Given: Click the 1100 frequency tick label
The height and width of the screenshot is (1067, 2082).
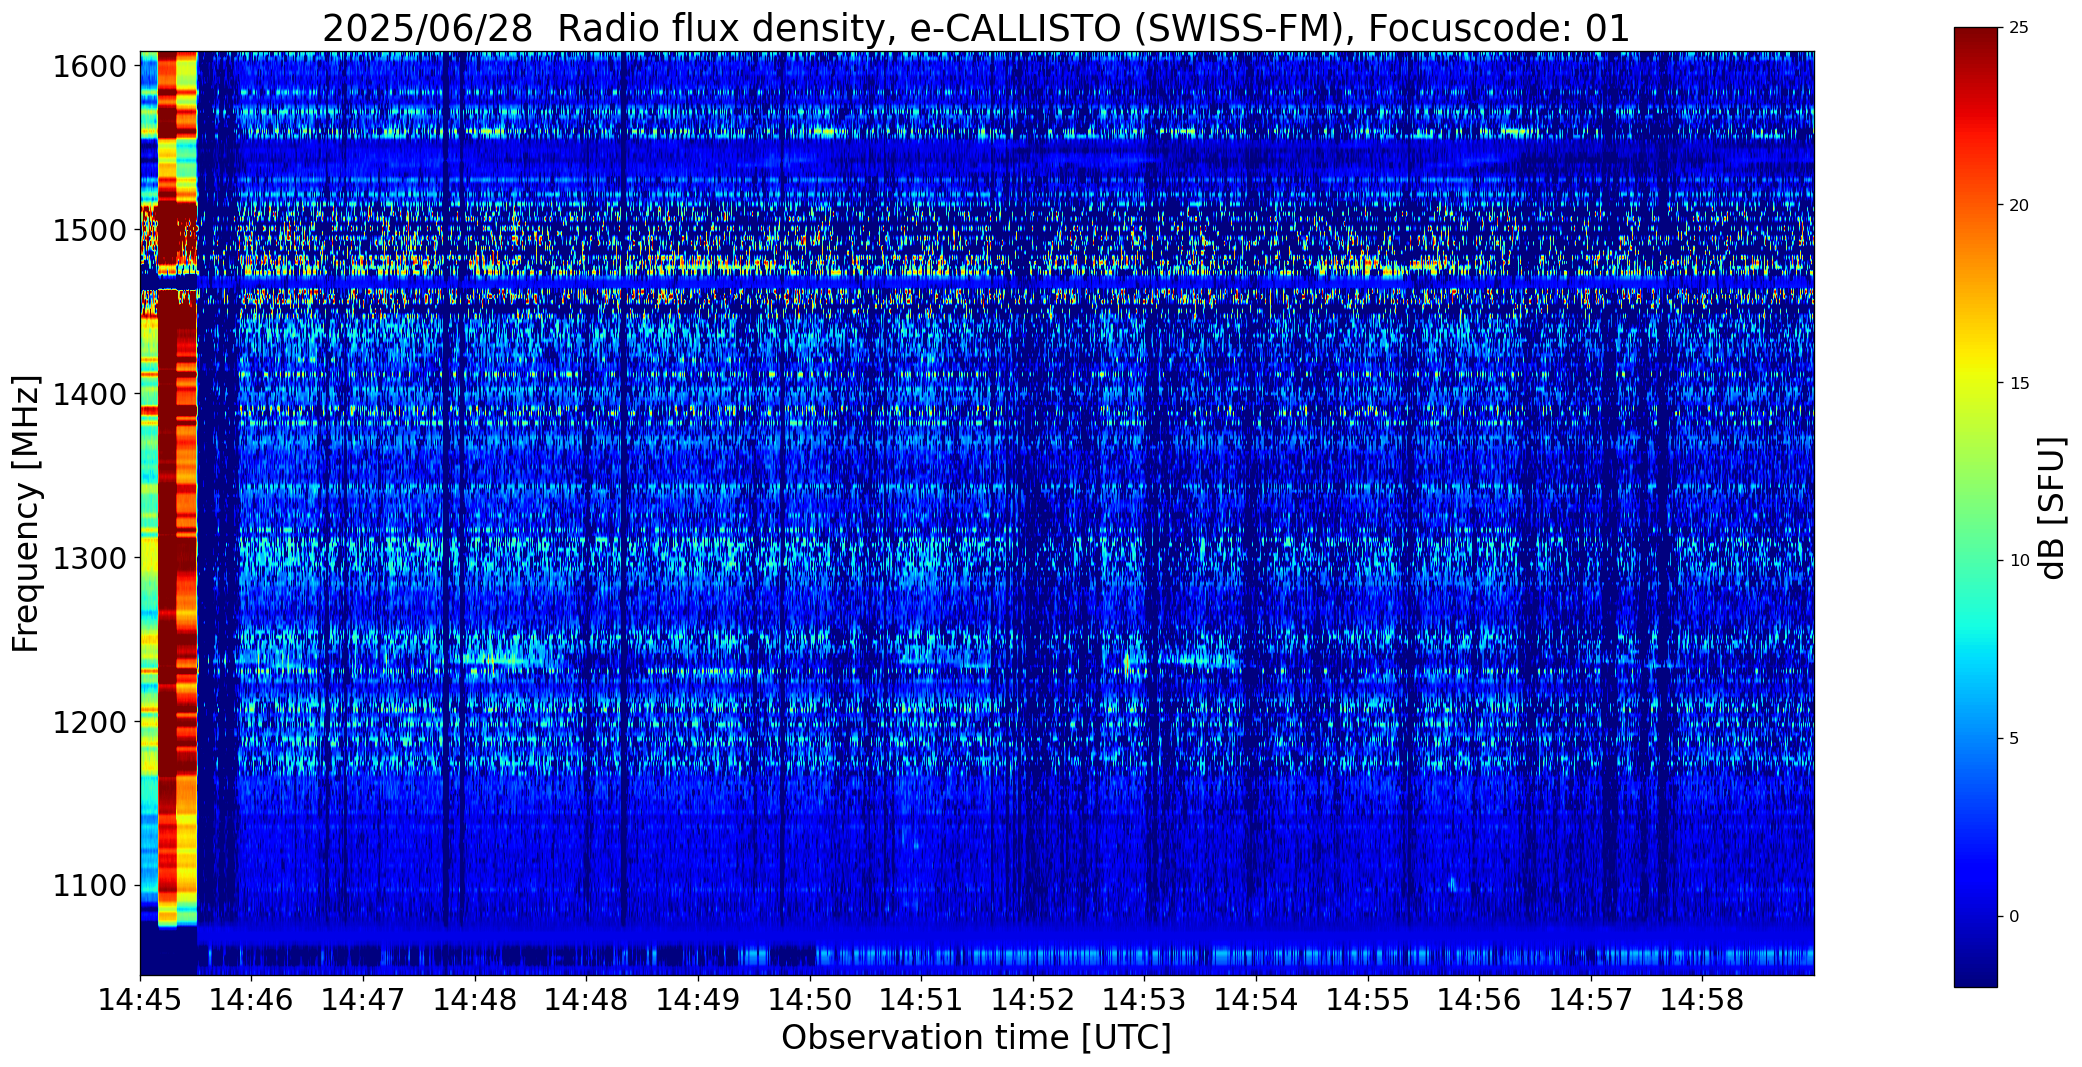Looking at the screenshot, I should 90,886.
